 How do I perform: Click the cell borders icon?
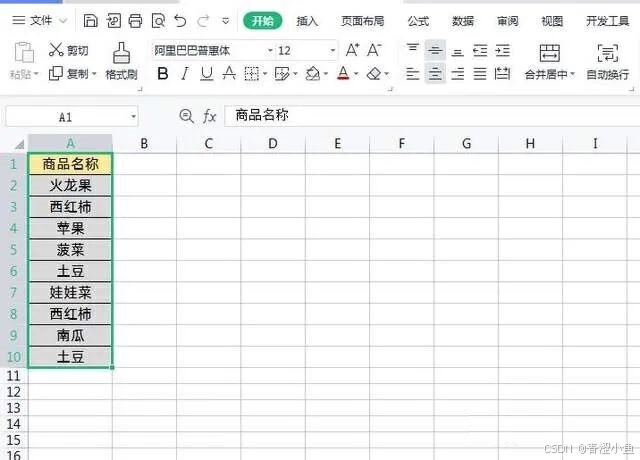[251, 74]
